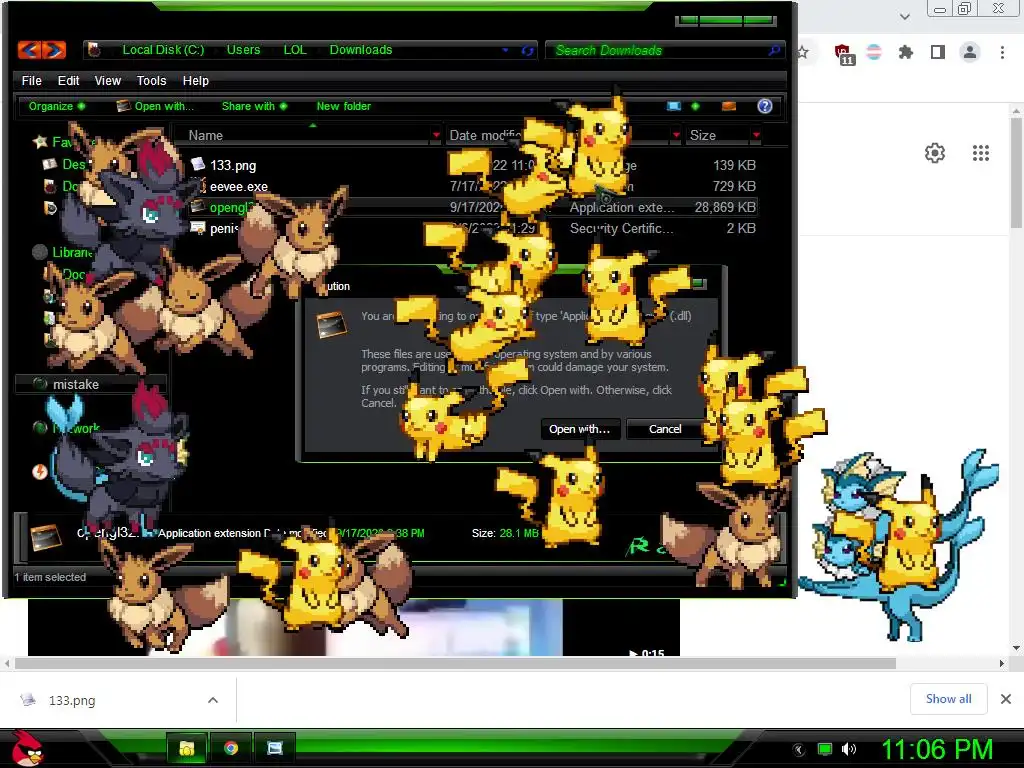The height and width of the screenshot is (768, 1024).
Task: Select the file 133.png
Action: [232, 166]
